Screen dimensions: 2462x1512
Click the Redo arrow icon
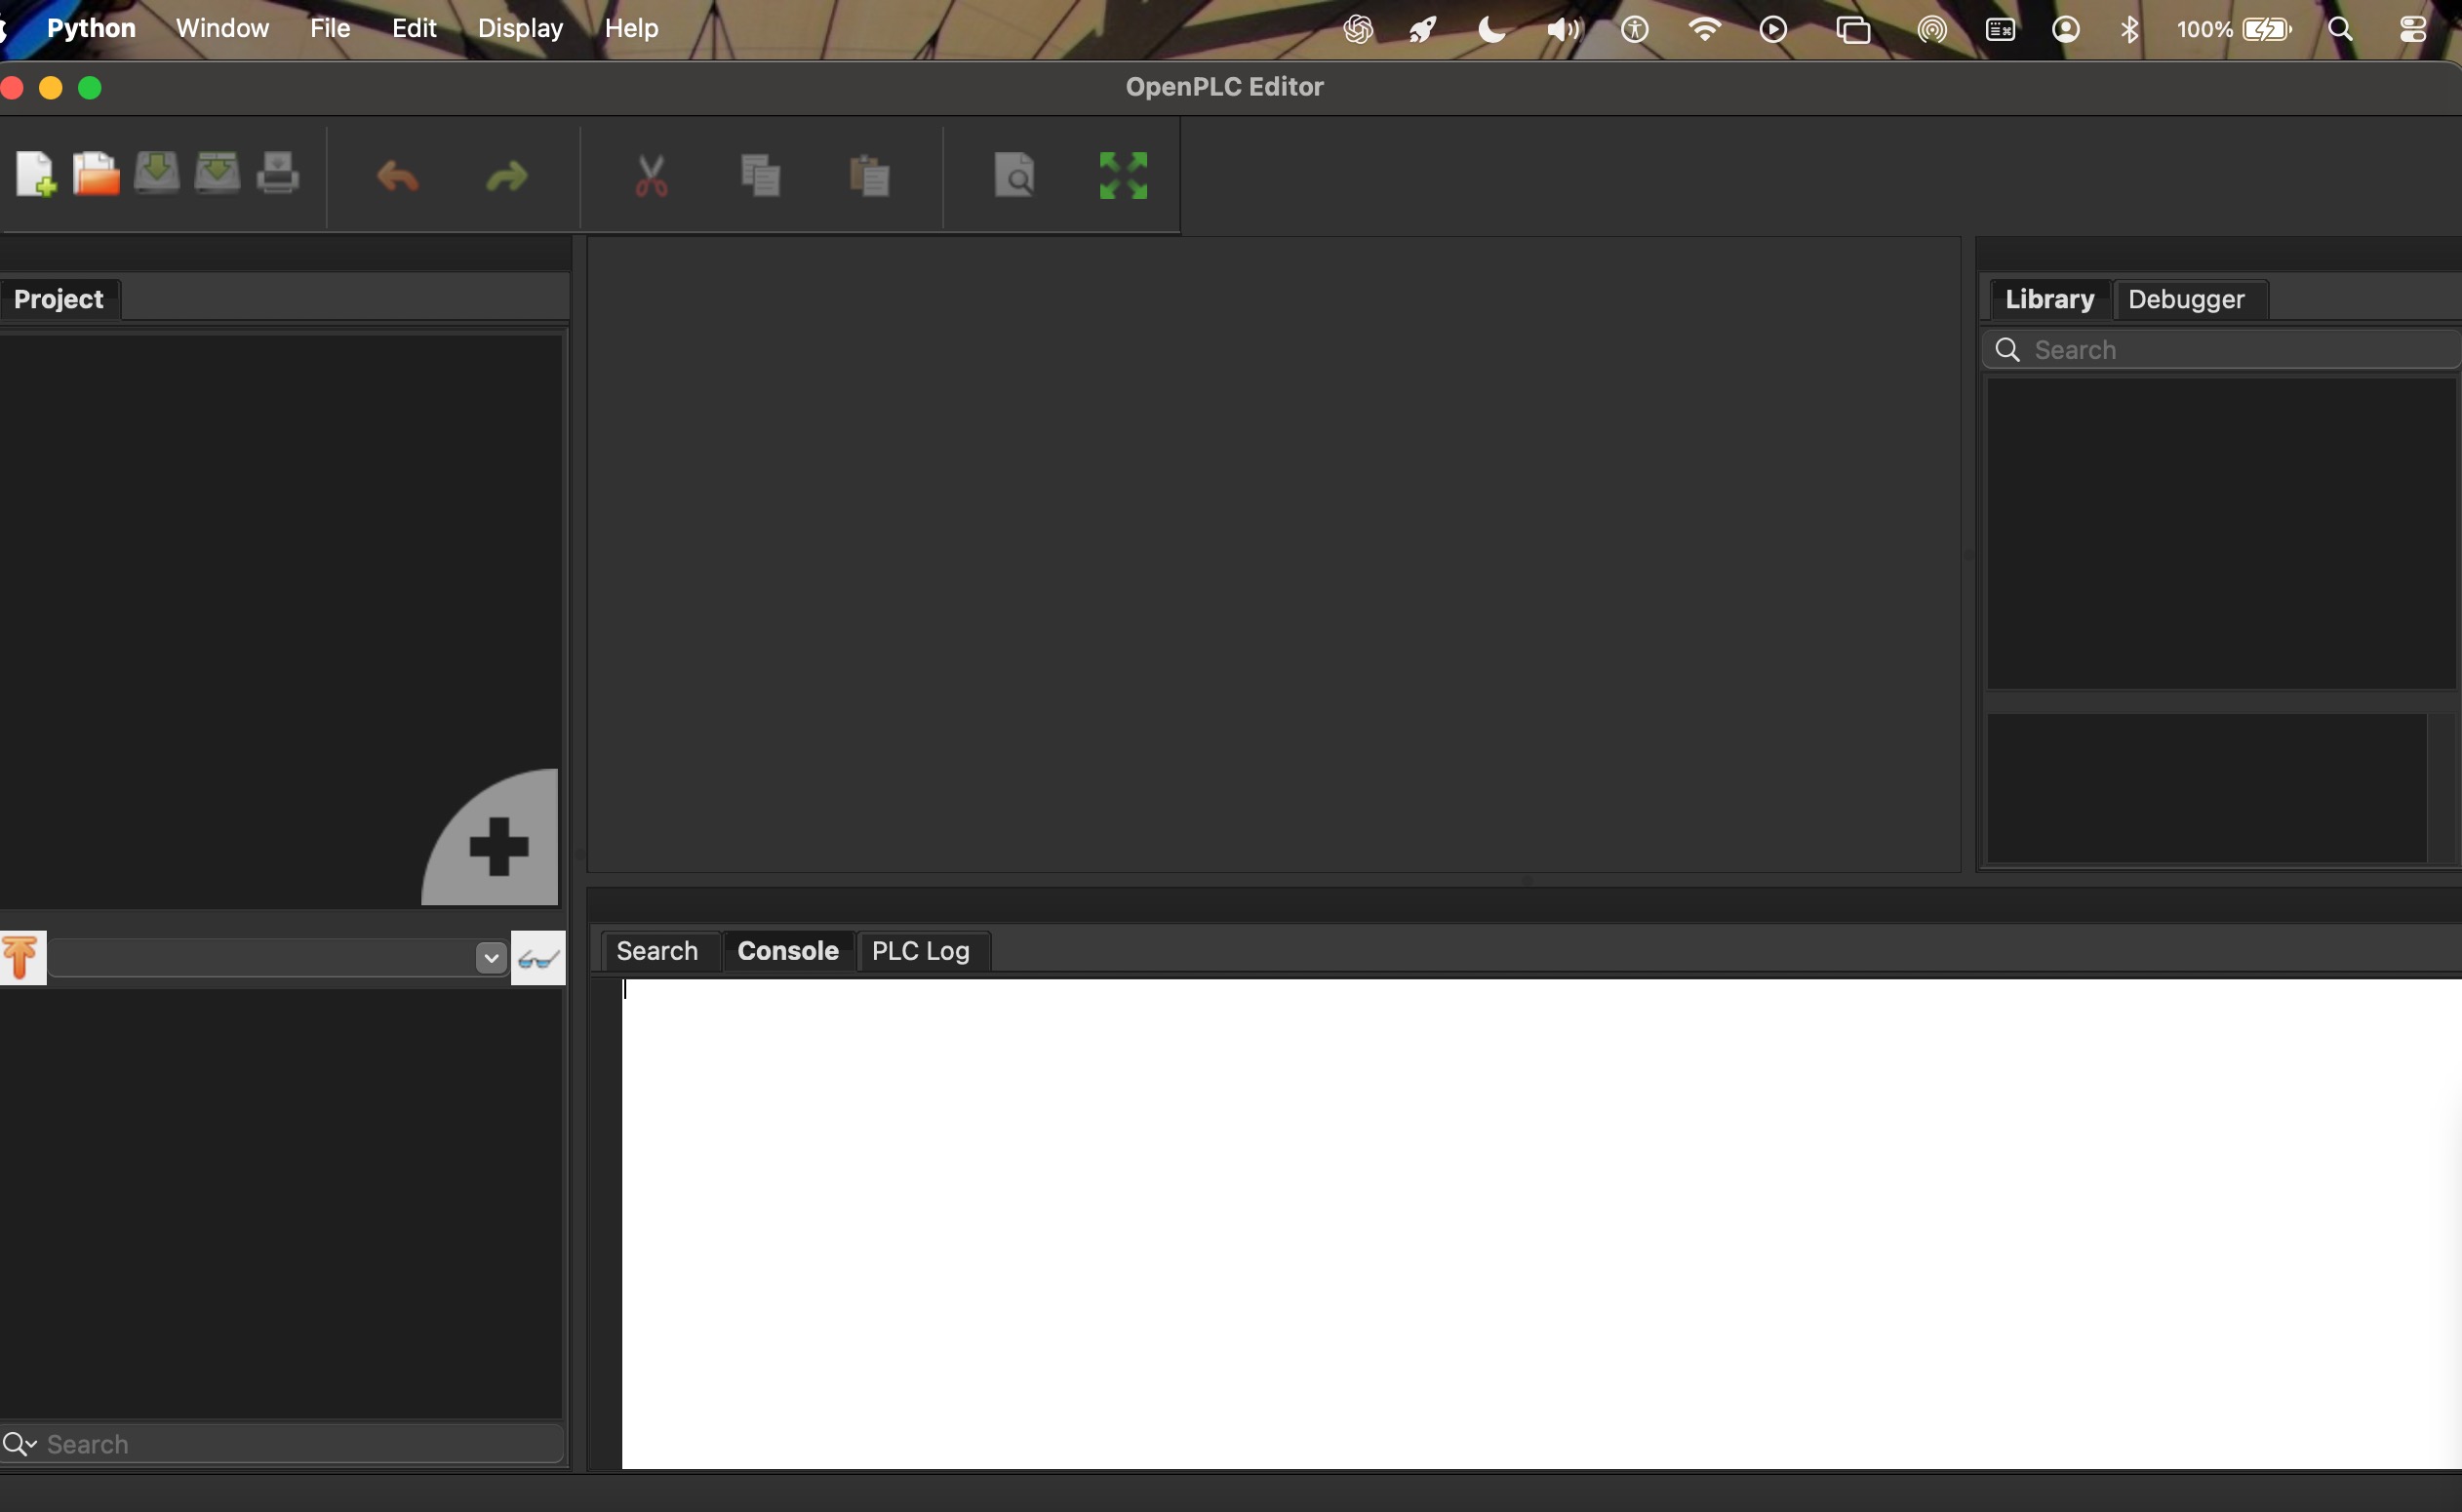click(507, 177)
